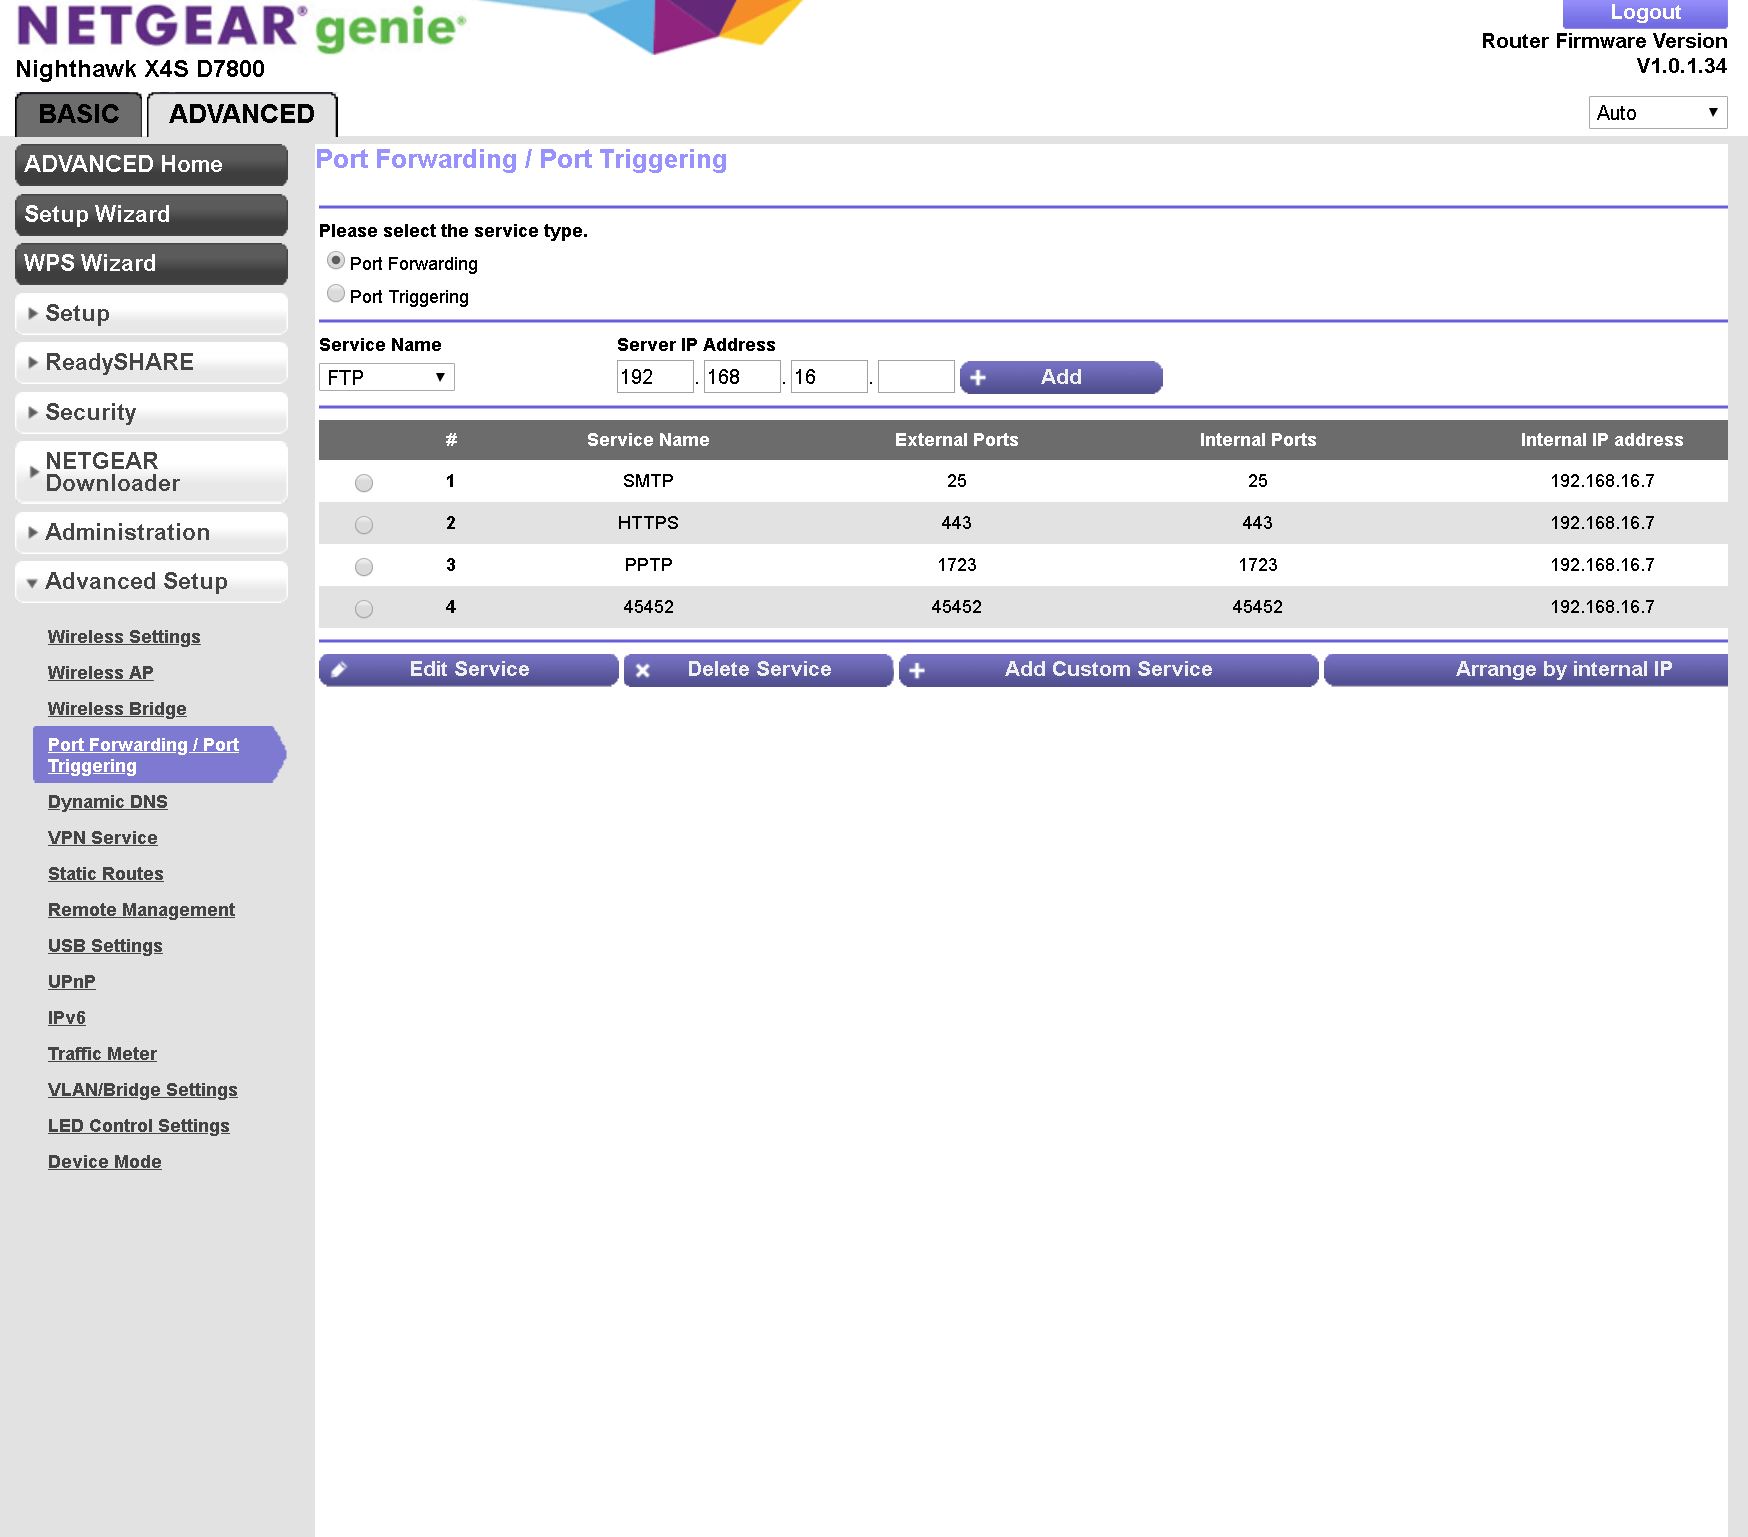This screenshot has height=1537, width=1748.
Task: Open the Device Mode link
Action: click(x=105, y=1162)
